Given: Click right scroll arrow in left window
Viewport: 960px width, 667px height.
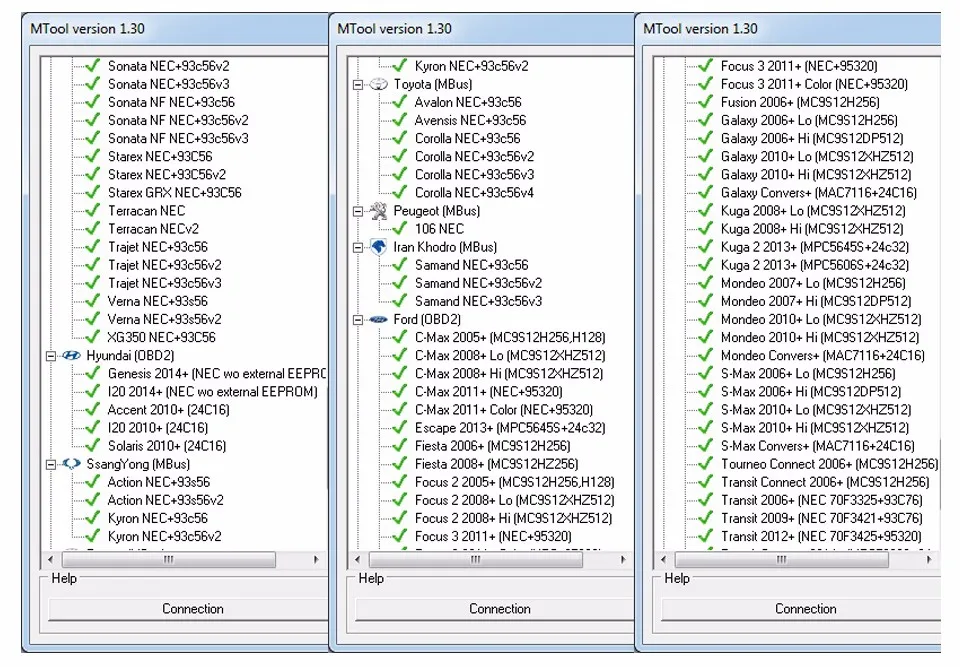Looking at the screenshot, I should [x=316, y=559].
